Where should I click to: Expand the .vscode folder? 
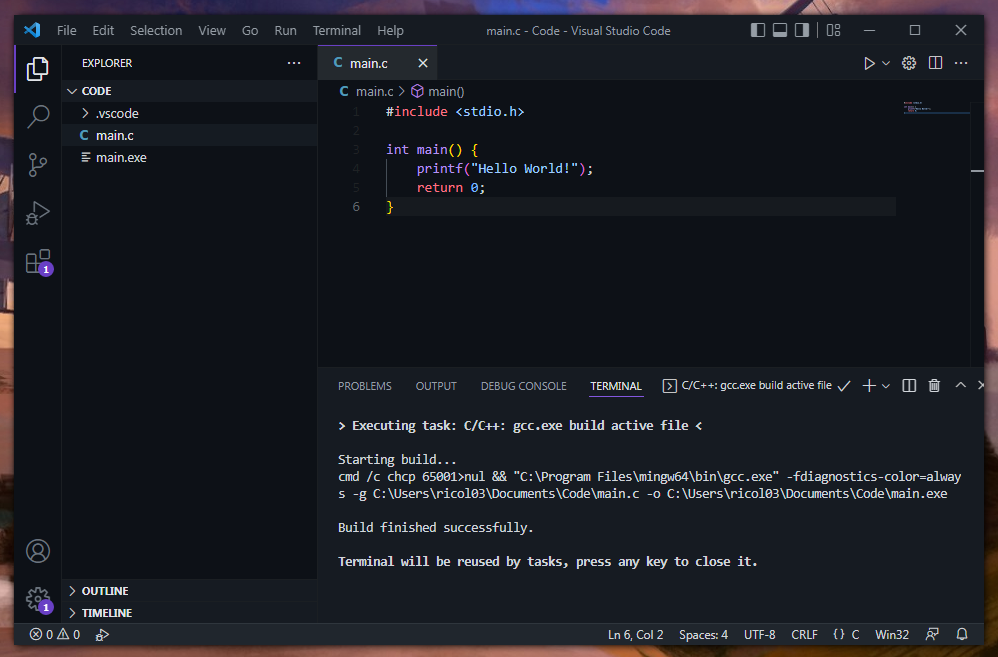point(190,113)
